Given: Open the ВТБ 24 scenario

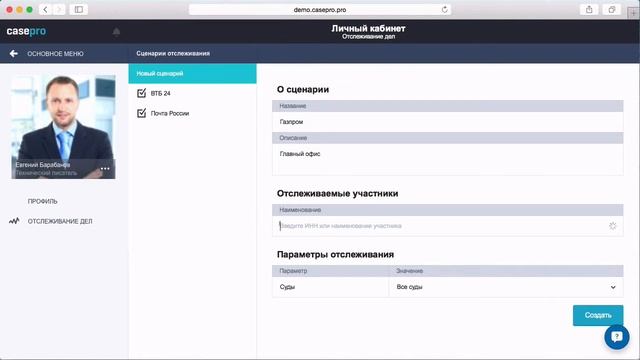Looking at the screenshot, I should [x=160, y=93].
